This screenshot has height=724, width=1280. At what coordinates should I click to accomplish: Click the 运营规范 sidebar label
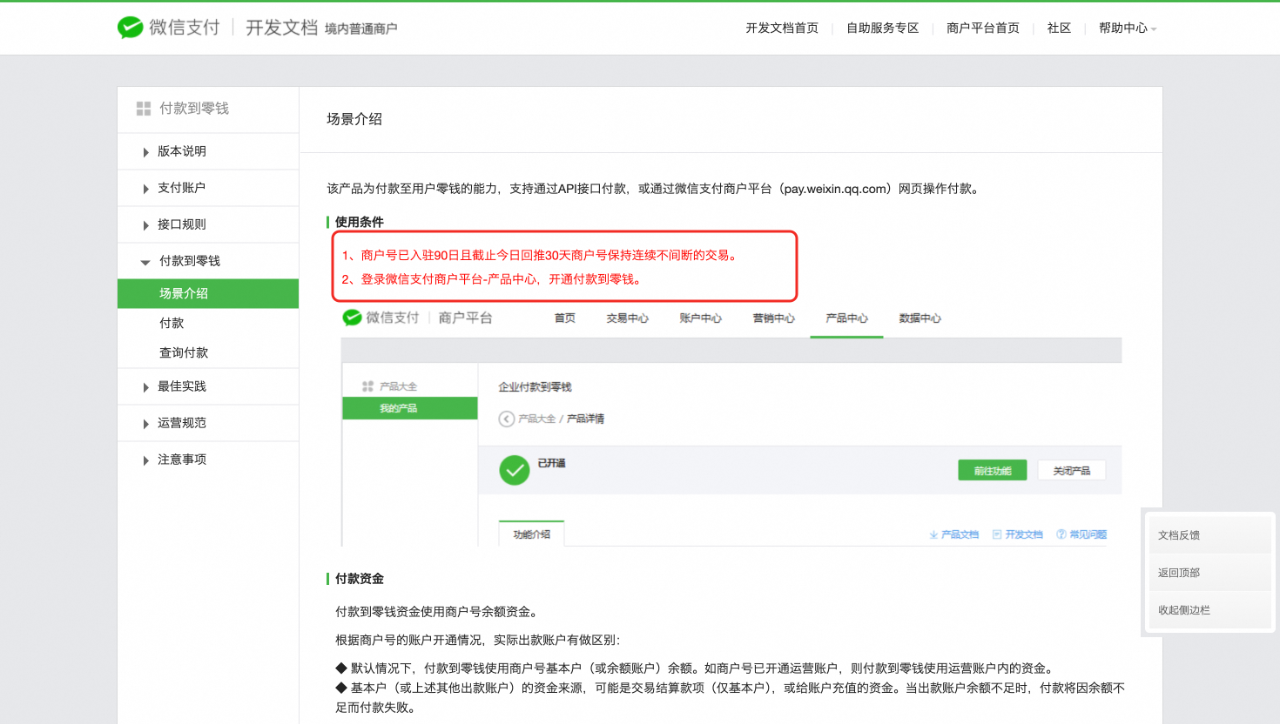(x=182, y=423)
